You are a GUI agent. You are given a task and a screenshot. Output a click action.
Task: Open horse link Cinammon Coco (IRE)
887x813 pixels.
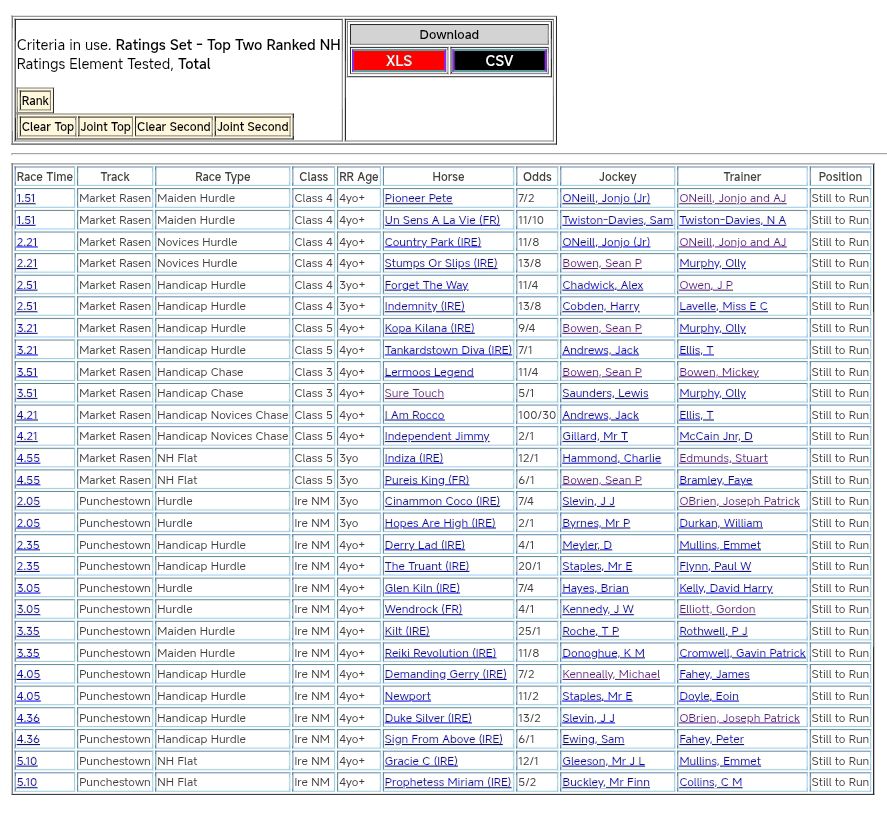tap(442, 502)
